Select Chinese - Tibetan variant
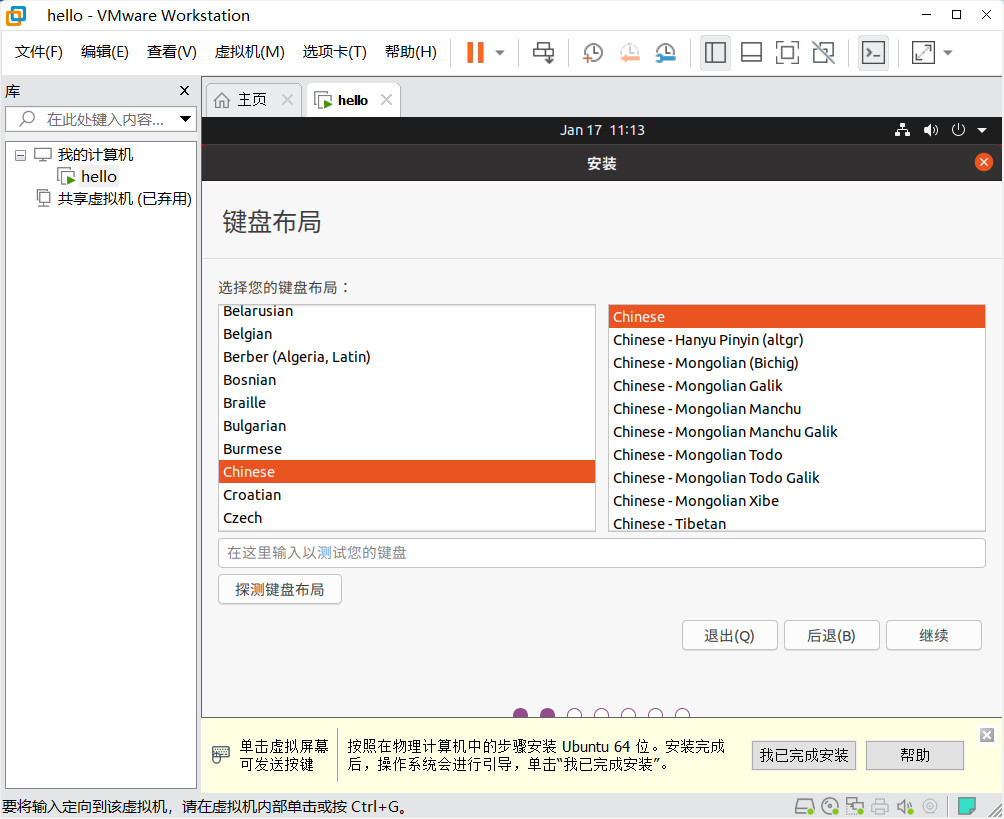 pos(797,523)
